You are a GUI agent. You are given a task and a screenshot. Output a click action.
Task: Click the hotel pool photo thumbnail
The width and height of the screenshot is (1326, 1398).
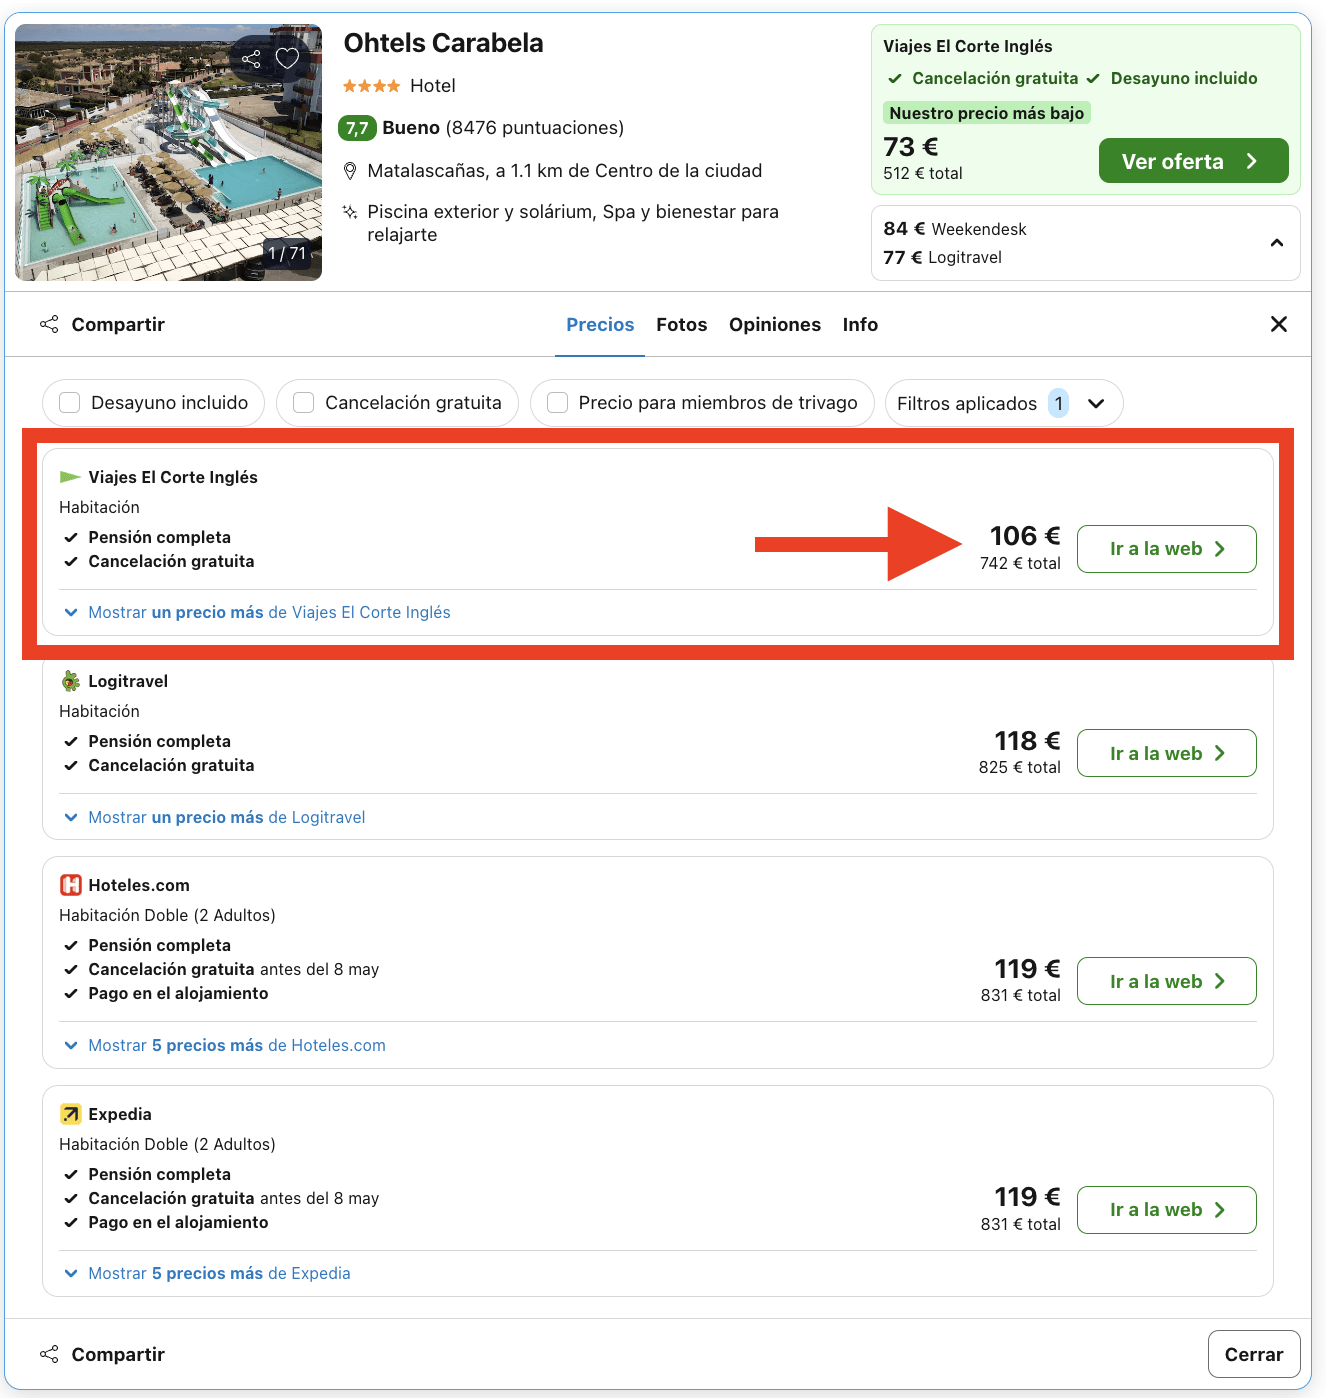coord(167,152)
